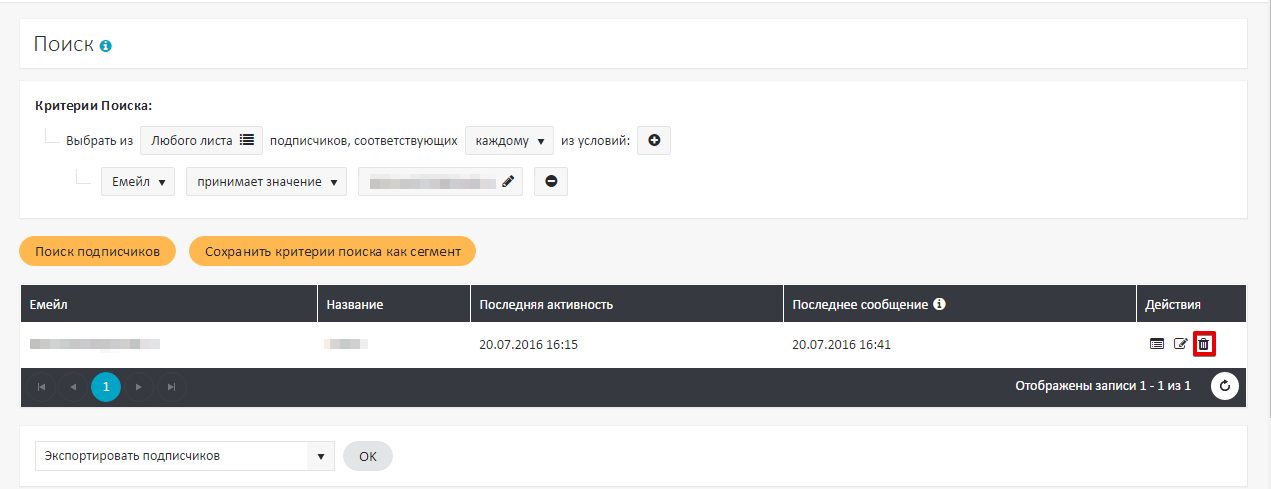Sort table by Емейл column header

point(49,304)
